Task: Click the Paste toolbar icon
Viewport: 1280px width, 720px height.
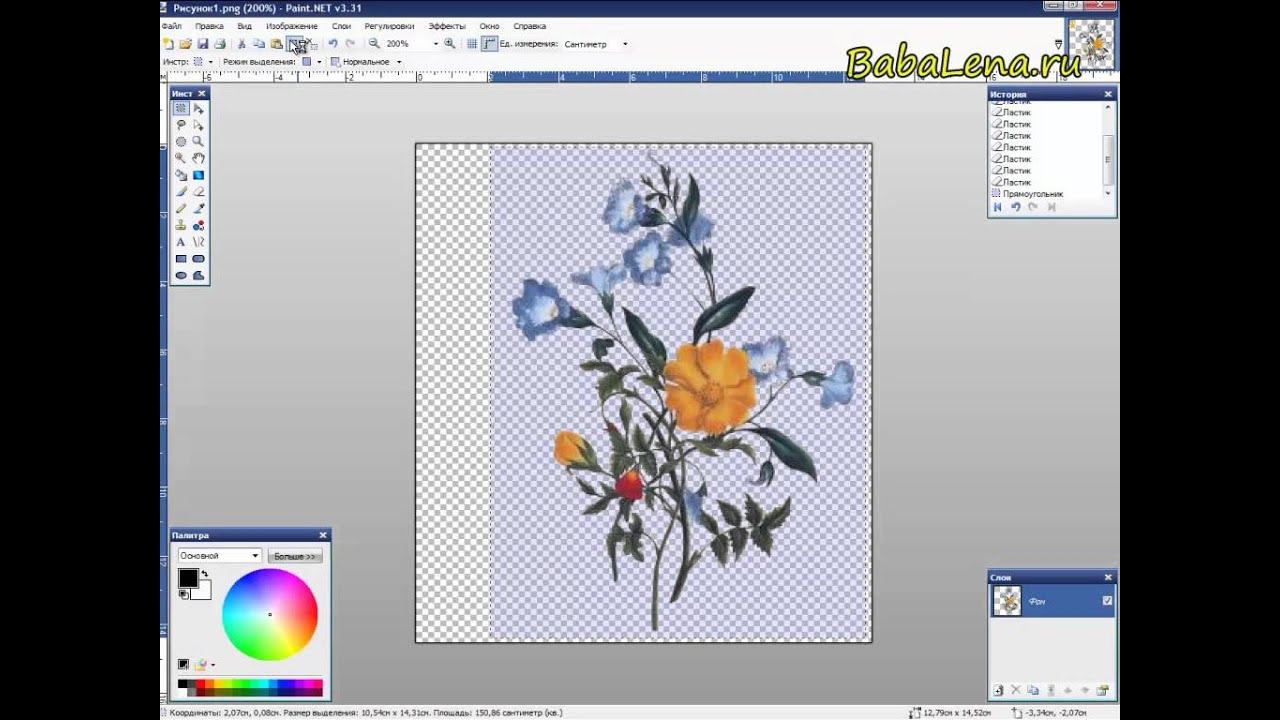Action: pyautogui.click(x=277, y=44)
